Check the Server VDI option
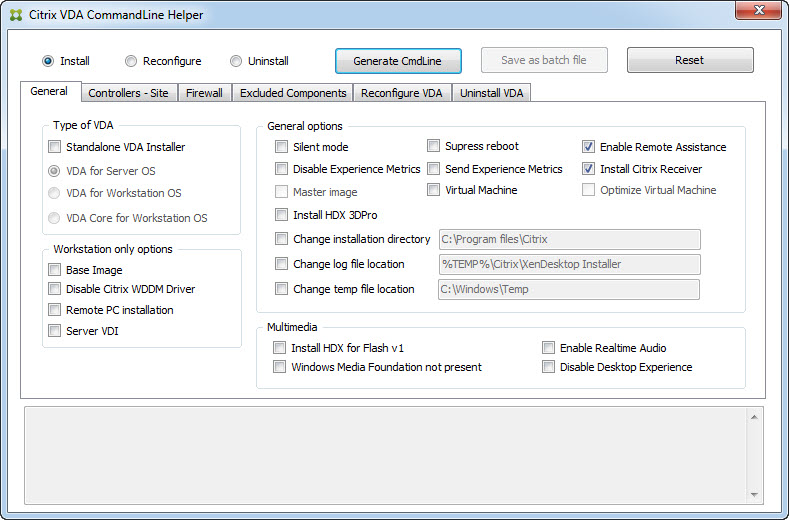Viewport: 789px width, 520px height. coord(54,331)
